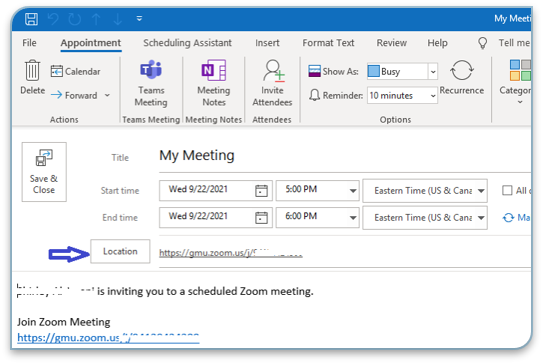This screenshot has height=364, width=543.
Task: Open the end date calendar picker
Action: (x=261, y=217)
